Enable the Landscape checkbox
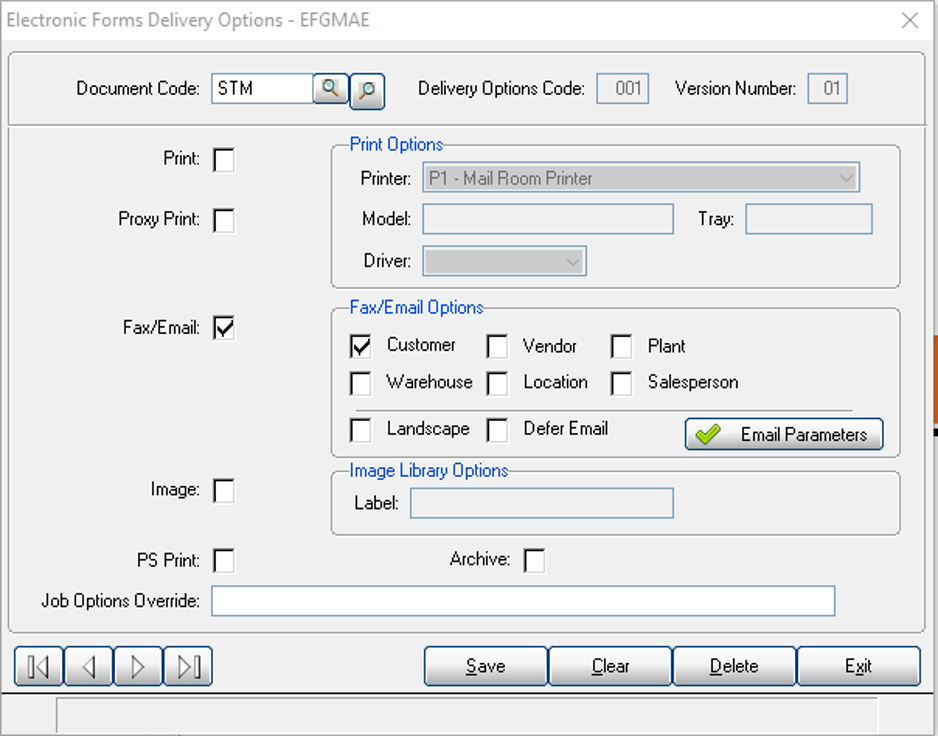The image size is (938, 736). coord(361,430)
